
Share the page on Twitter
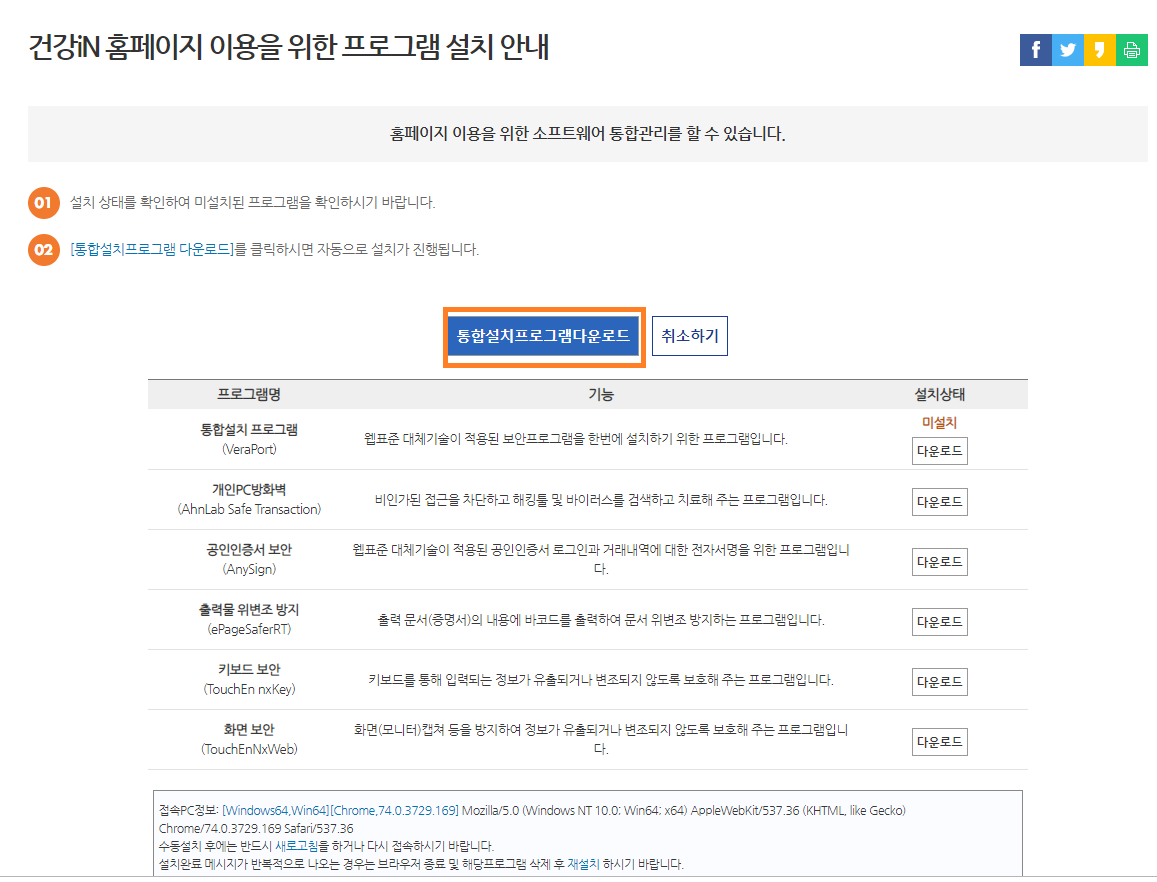pyautogui.click(x=1068, y=50)
